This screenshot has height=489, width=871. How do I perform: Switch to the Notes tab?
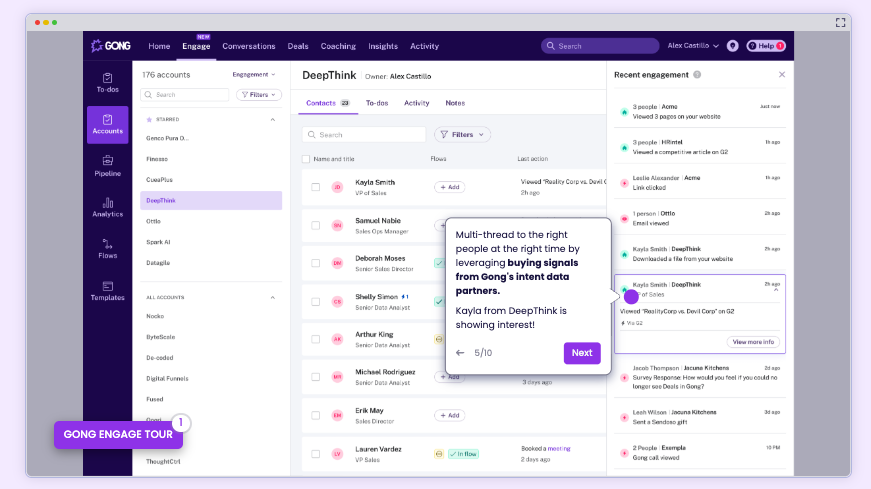coord(455,103)
